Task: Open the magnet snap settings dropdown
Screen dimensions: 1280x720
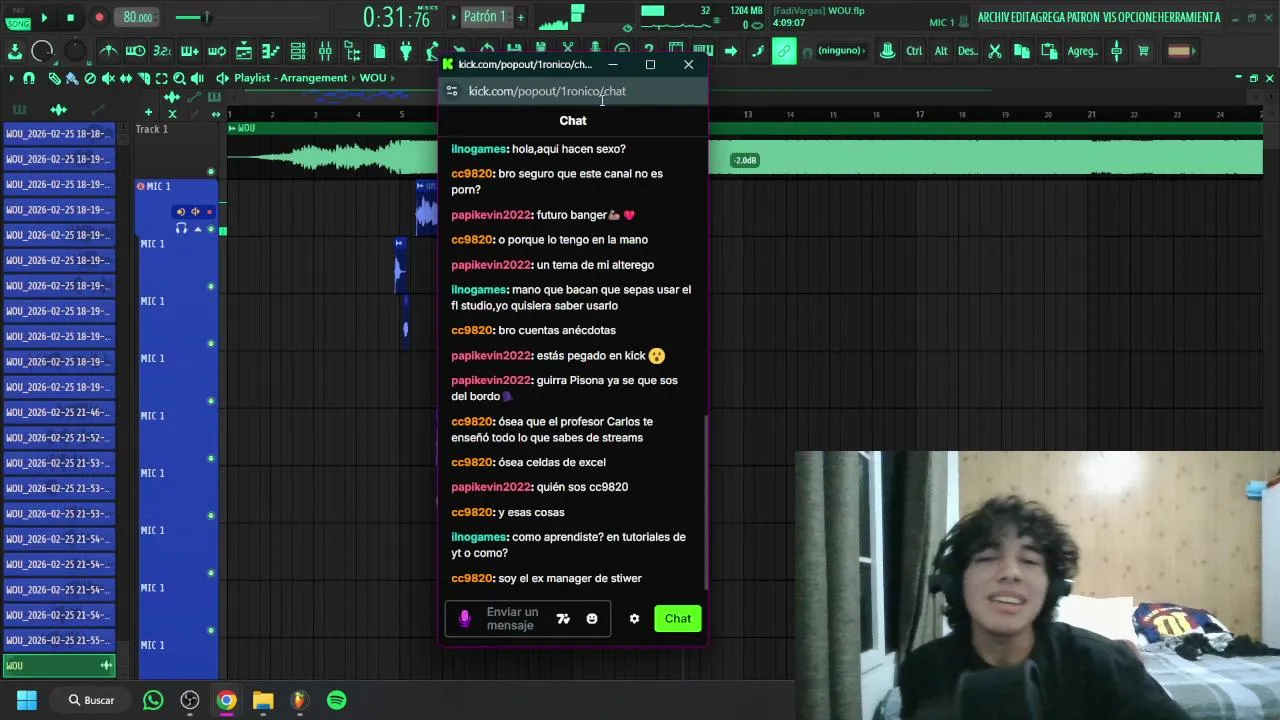Action: pyautogui.click(x=29, y=78)
